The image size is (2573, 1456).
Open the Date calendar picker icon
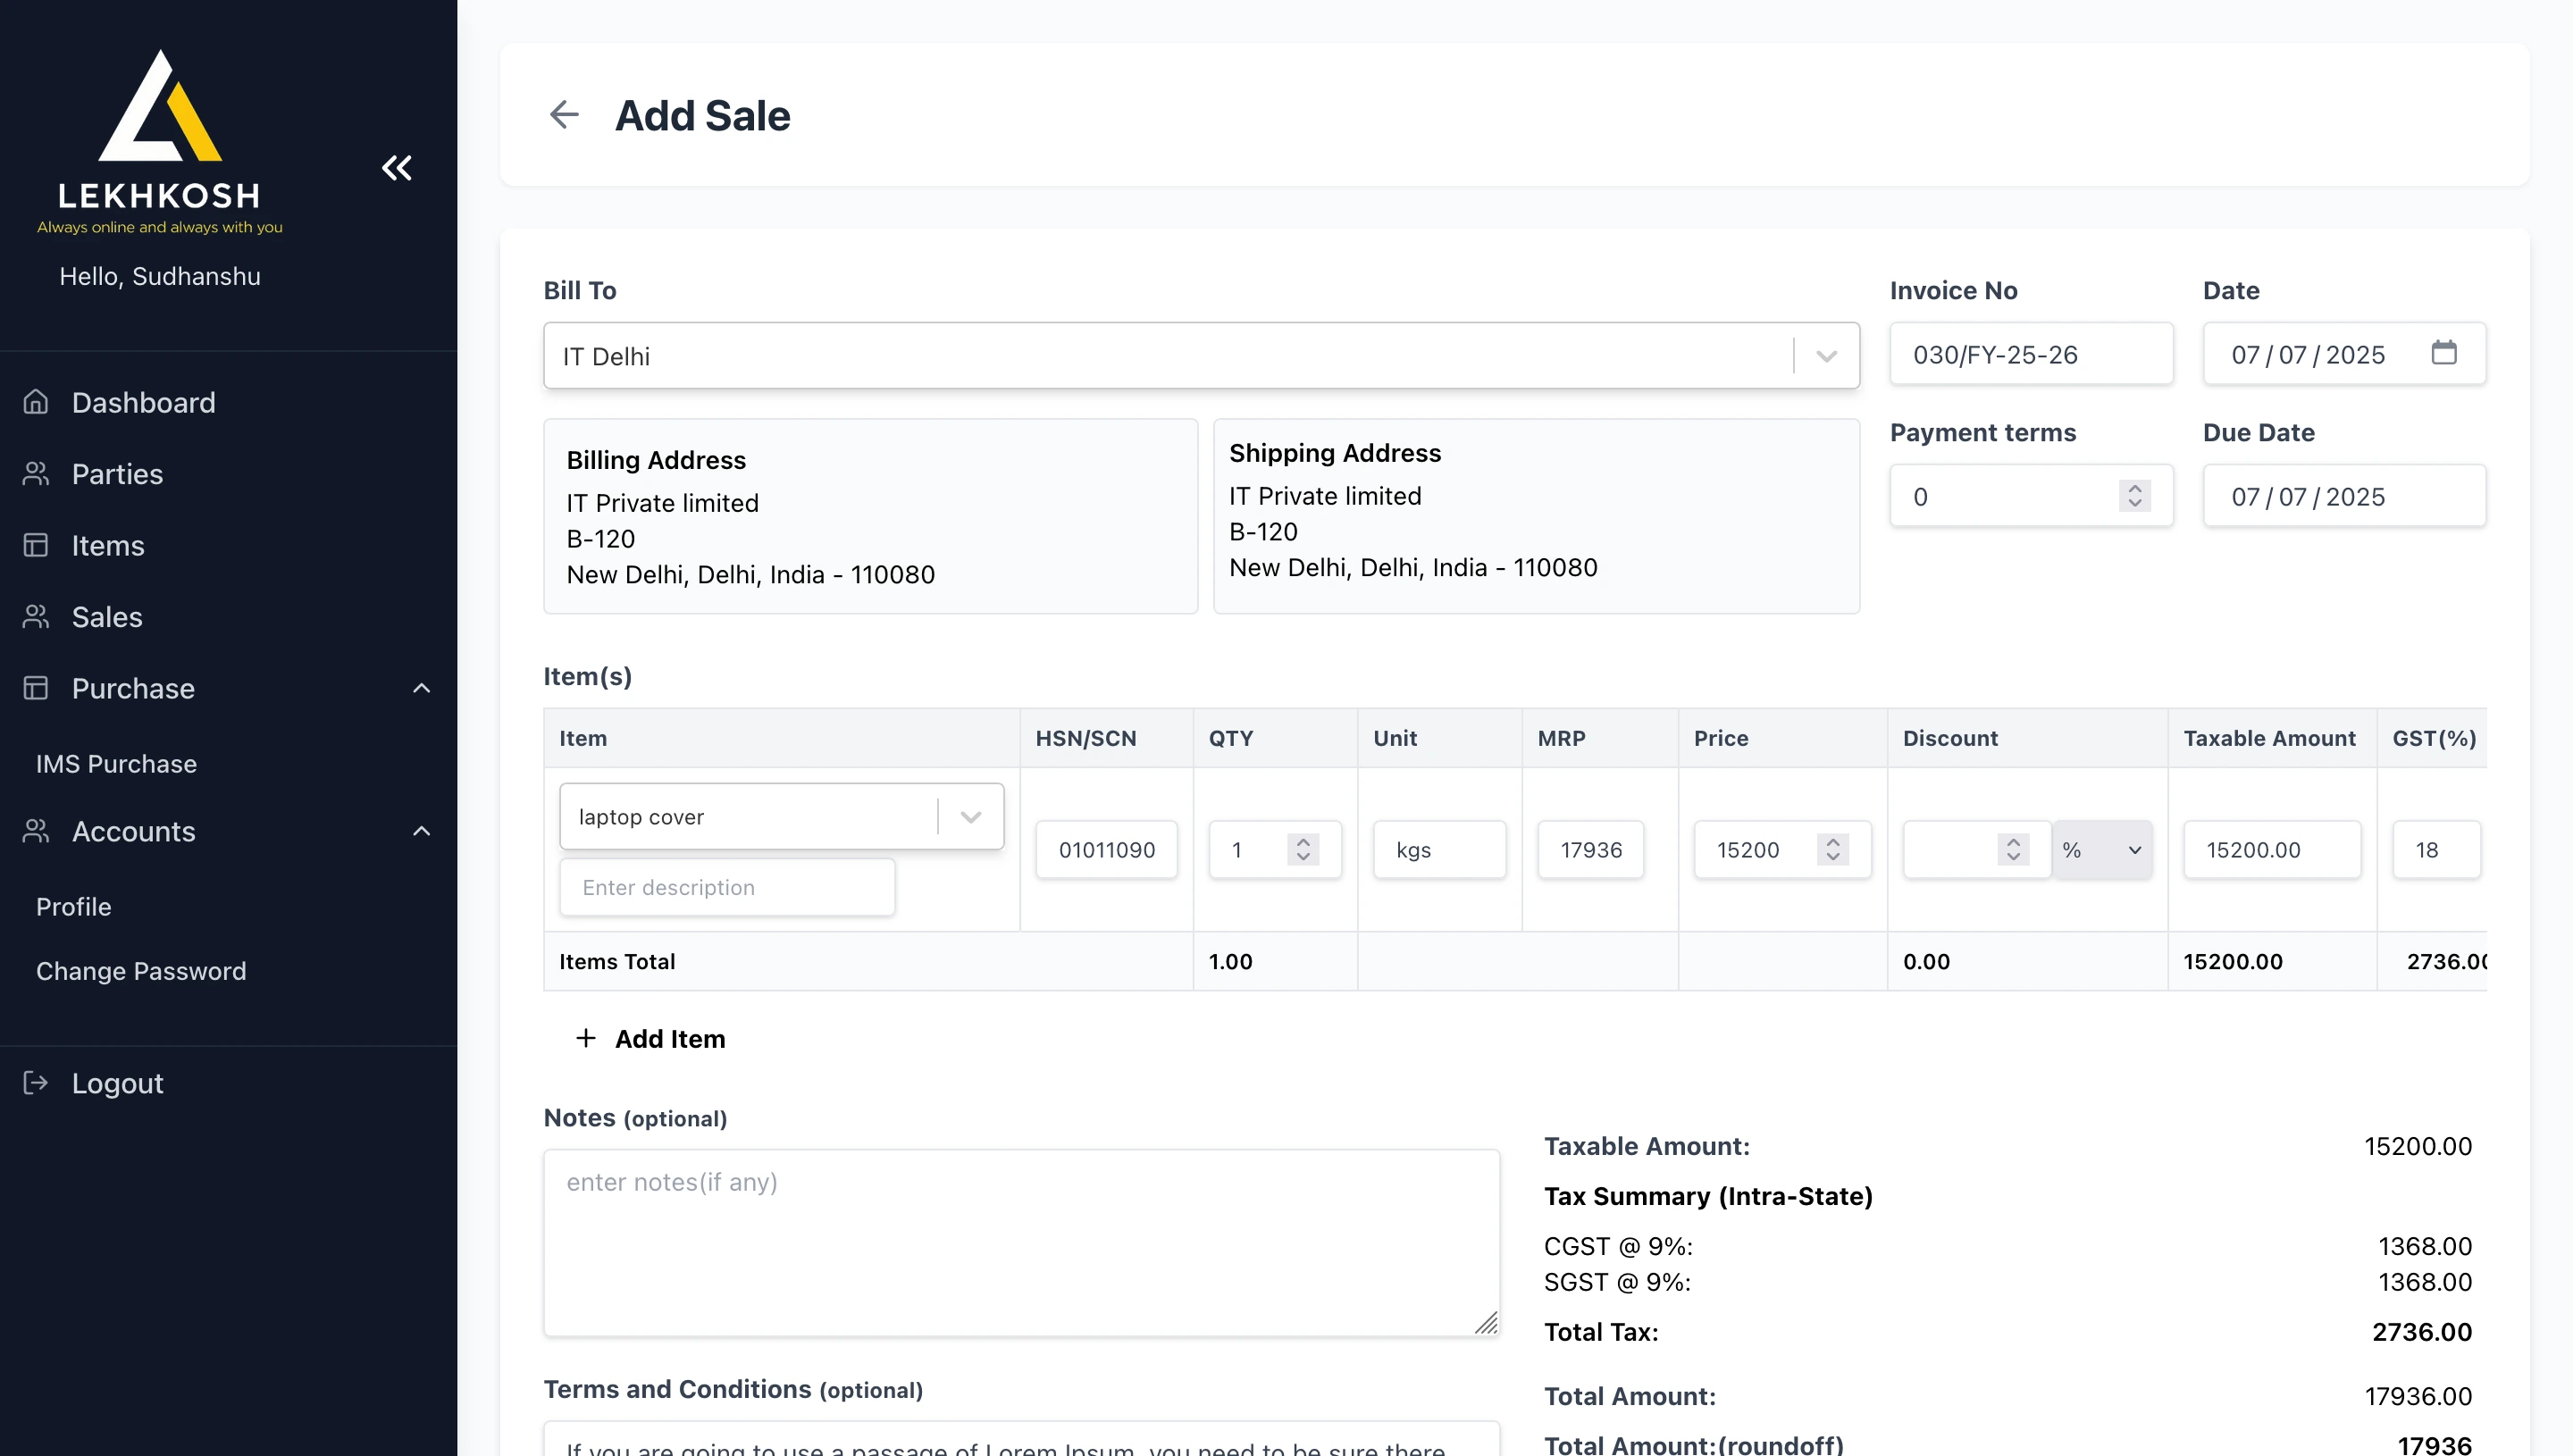click(2444, 353)
